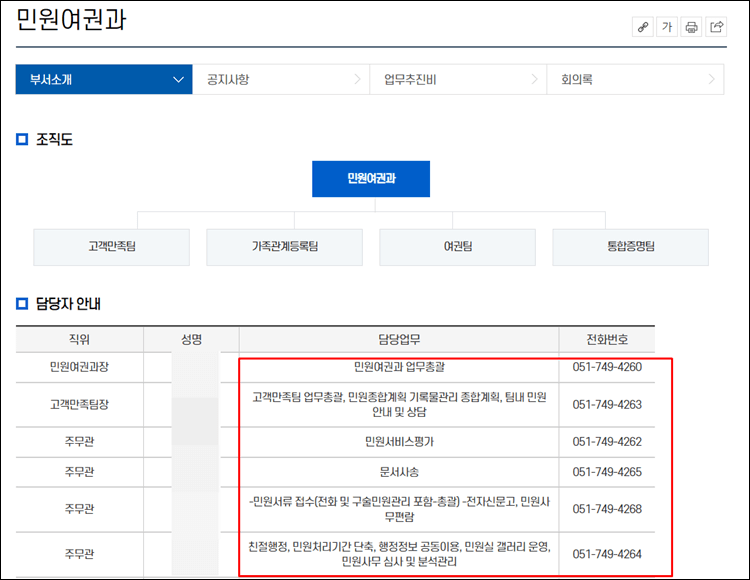Click the 담당자 안내 section heading
Viewport: 750px width, 580px height.
[68, 304]
